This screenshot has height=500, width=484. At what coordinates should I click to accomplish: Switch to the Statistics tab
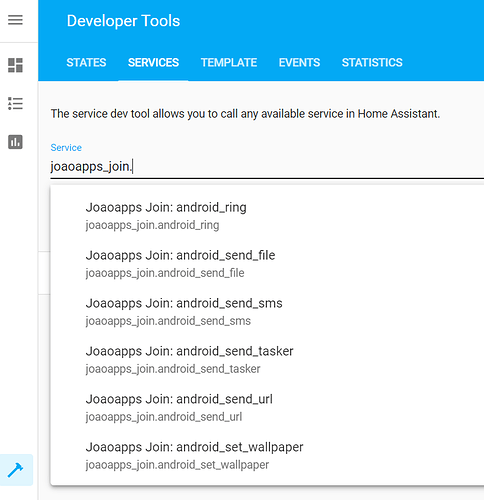372,63
